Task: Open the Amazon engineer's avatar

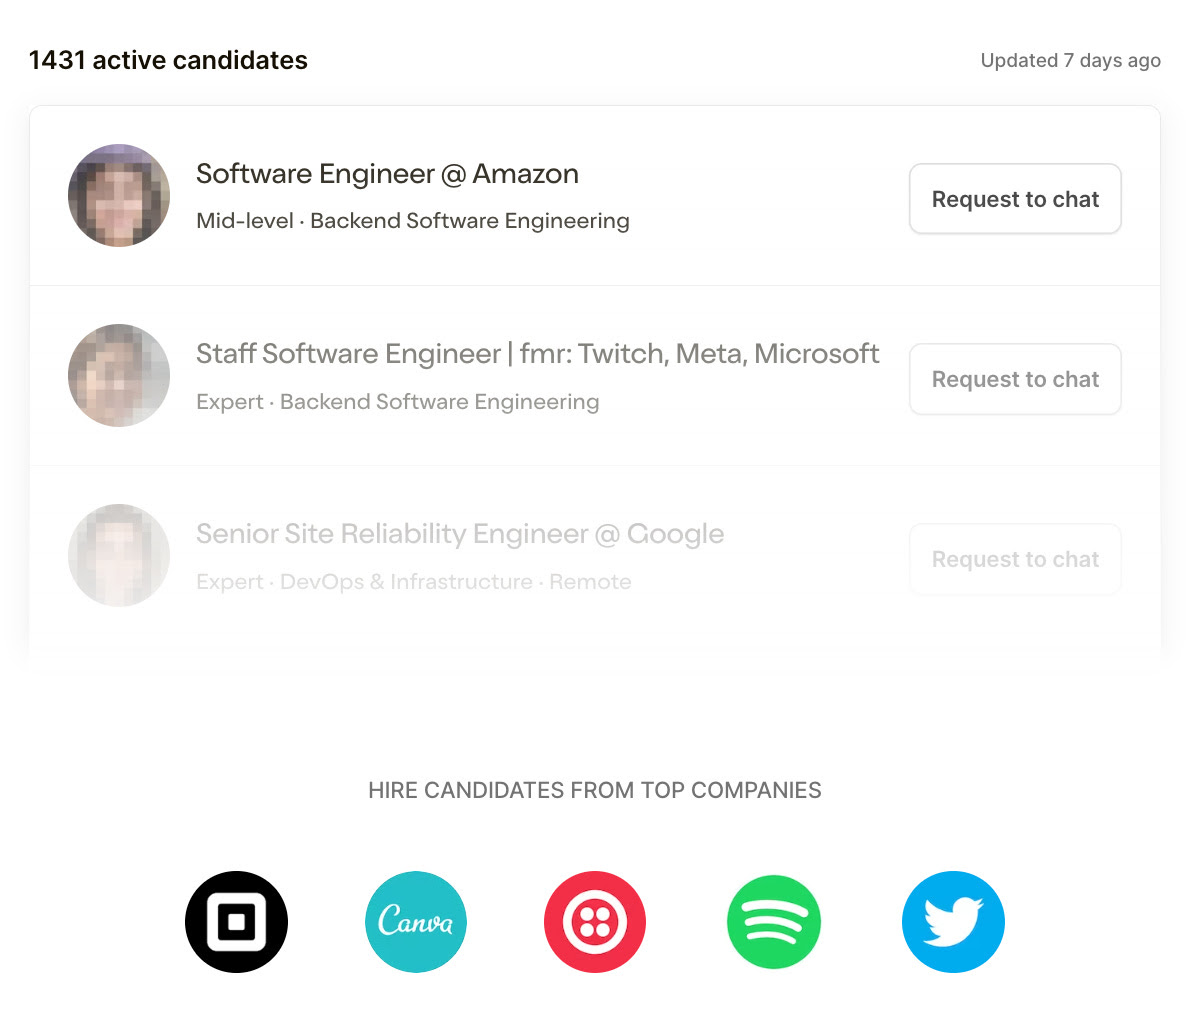Action: [119, 195]
